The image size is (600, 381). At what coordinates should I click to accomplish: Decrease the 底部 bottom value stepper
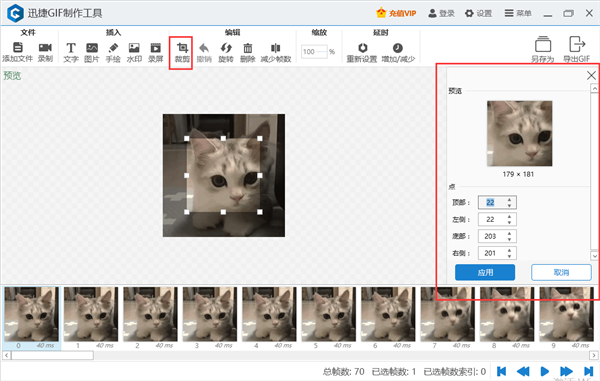(x=509, y=239)
